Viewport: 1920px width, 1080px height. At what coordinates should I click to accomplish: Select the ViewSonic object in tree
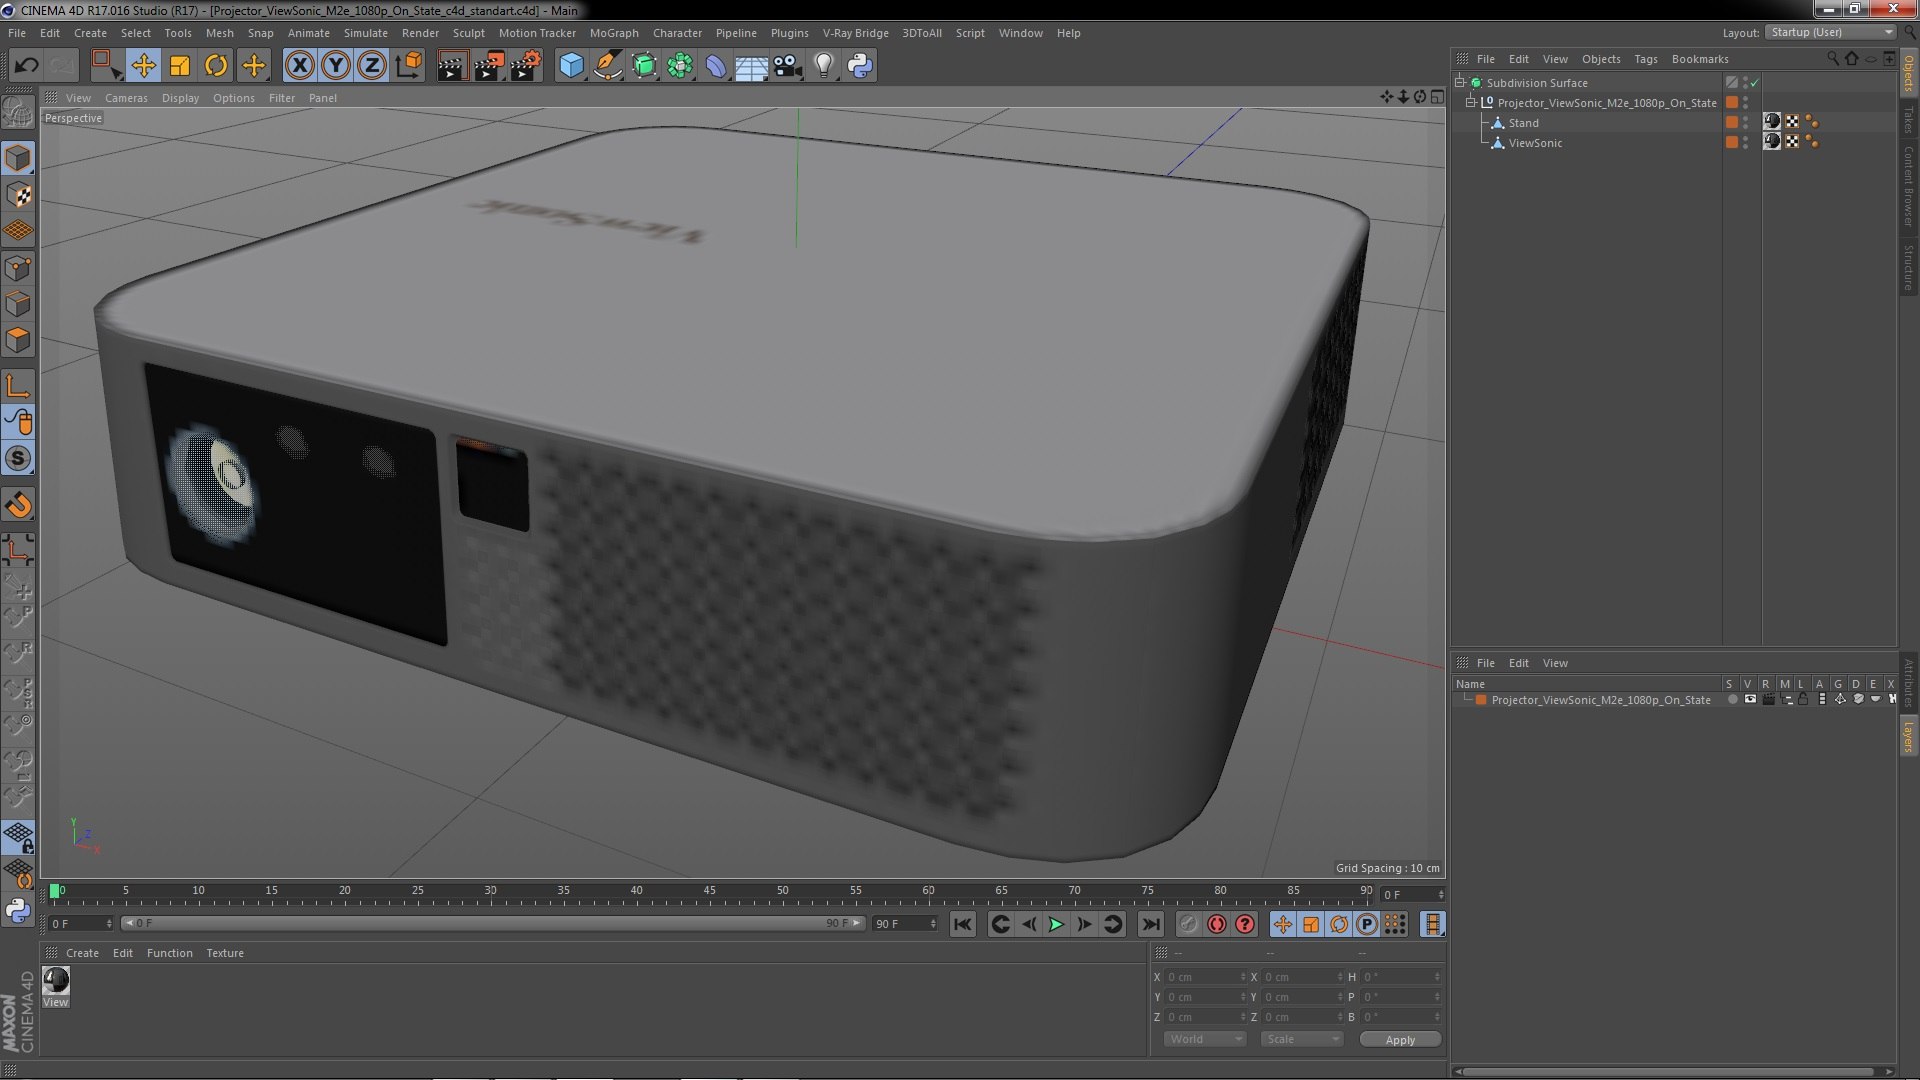point(1535,143)
